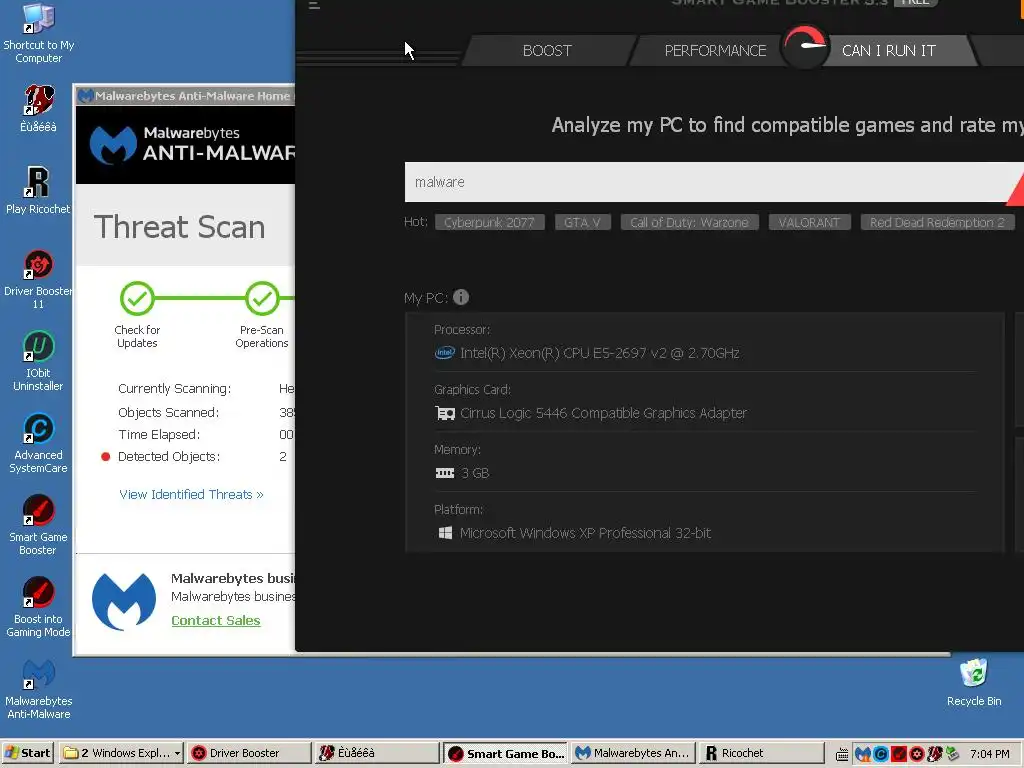The image size is (1024, 768).
Task: Click Microsoft Windows XP Professional 32-bit text
Action: click(585, 533)
